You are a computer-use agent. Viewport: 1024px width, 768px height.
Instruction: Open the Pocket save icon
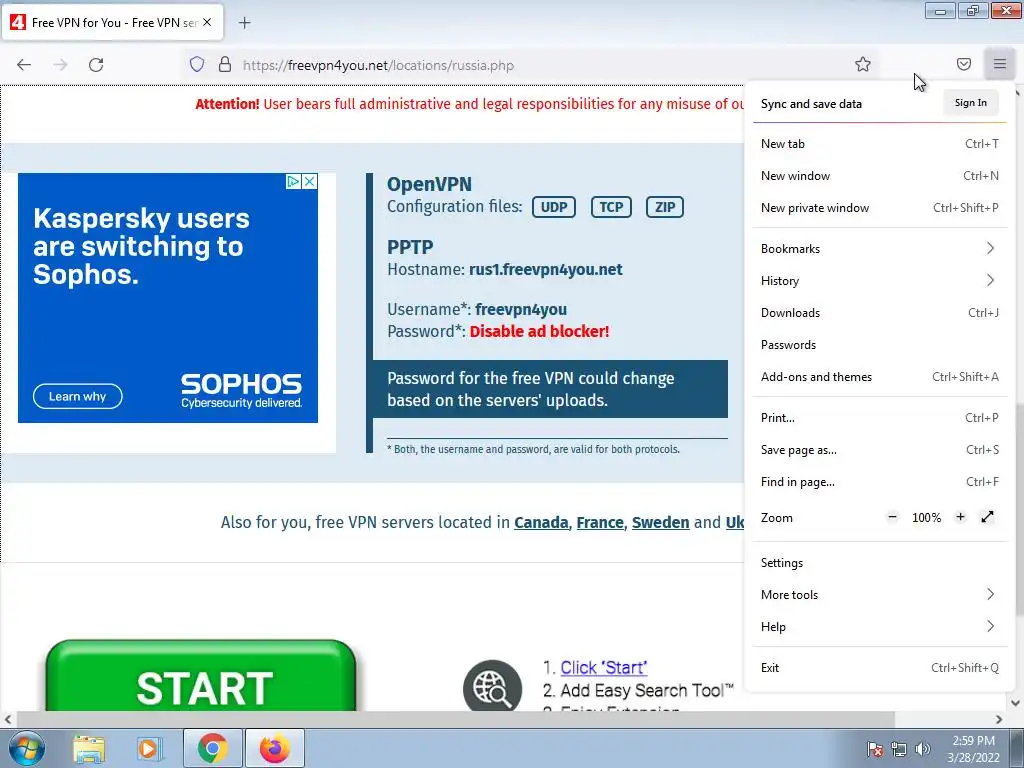point(964,64)
